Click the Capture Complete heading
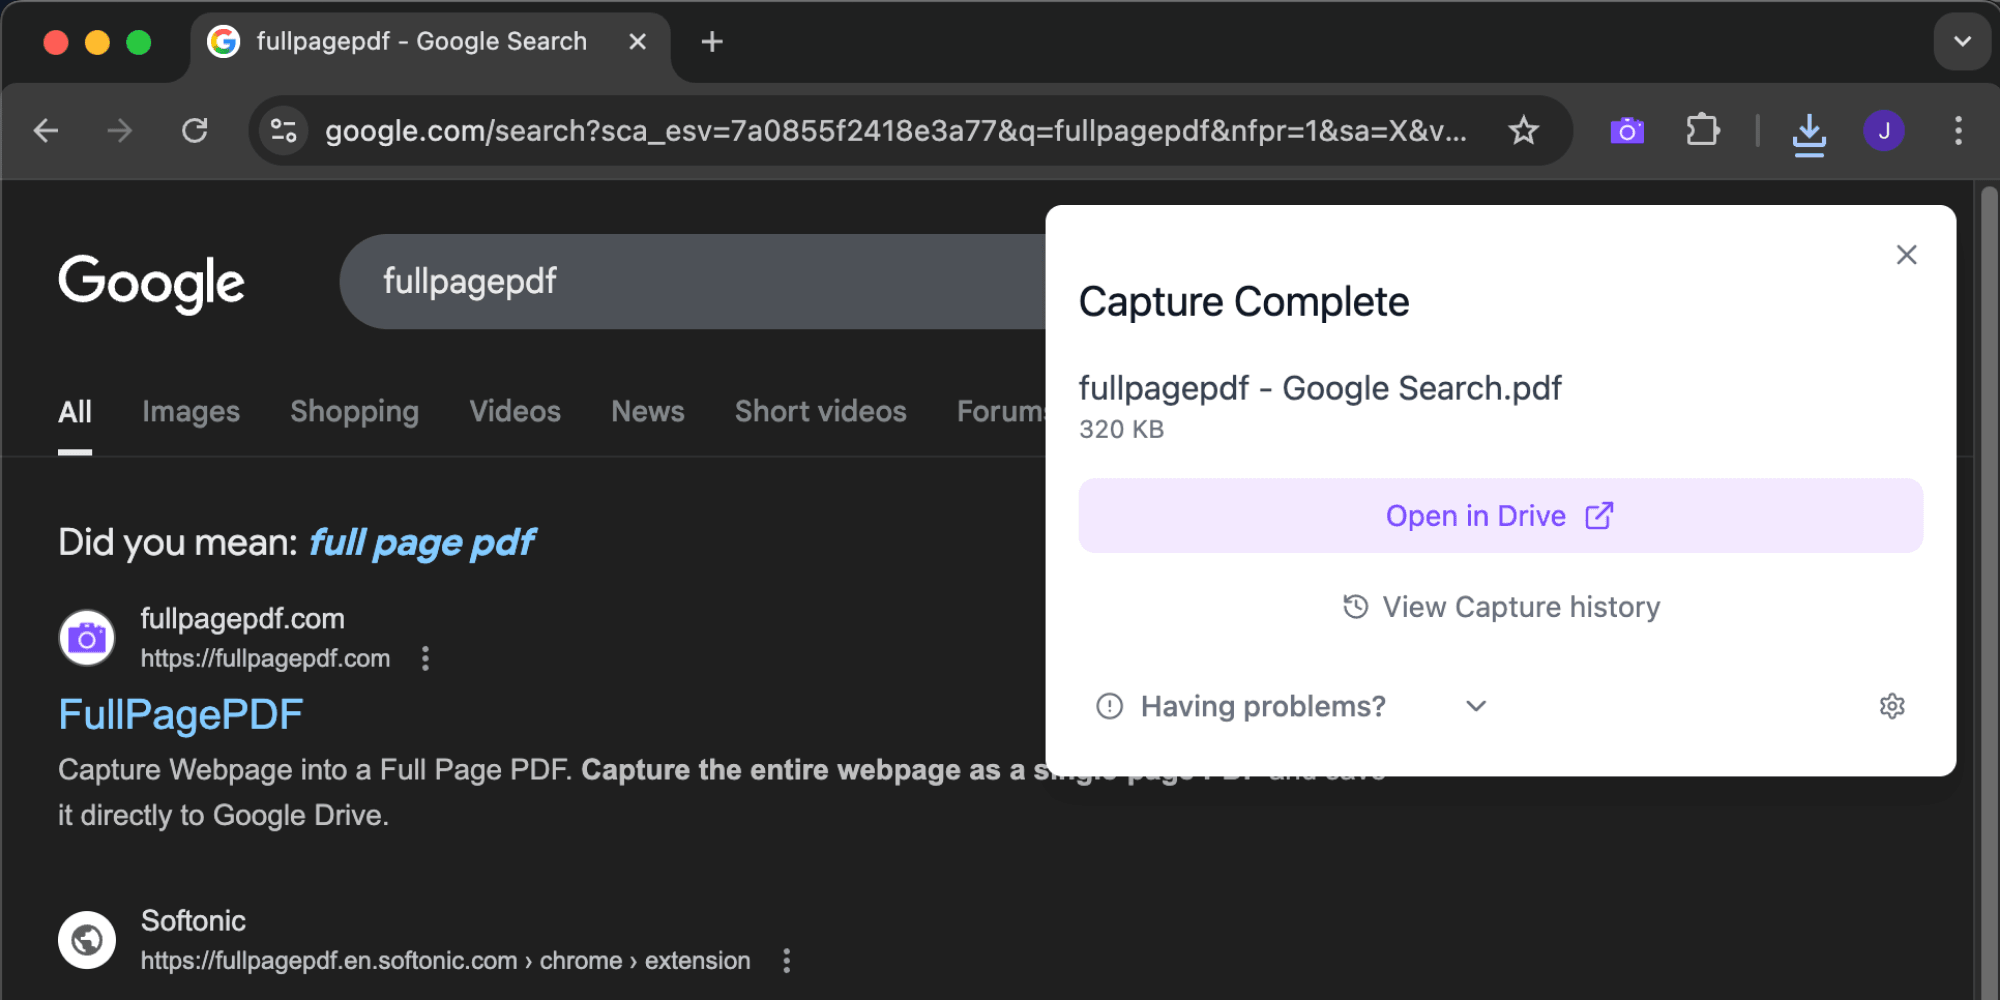This screenshot has height=1000, width=2000. [x=1244, y=302]
